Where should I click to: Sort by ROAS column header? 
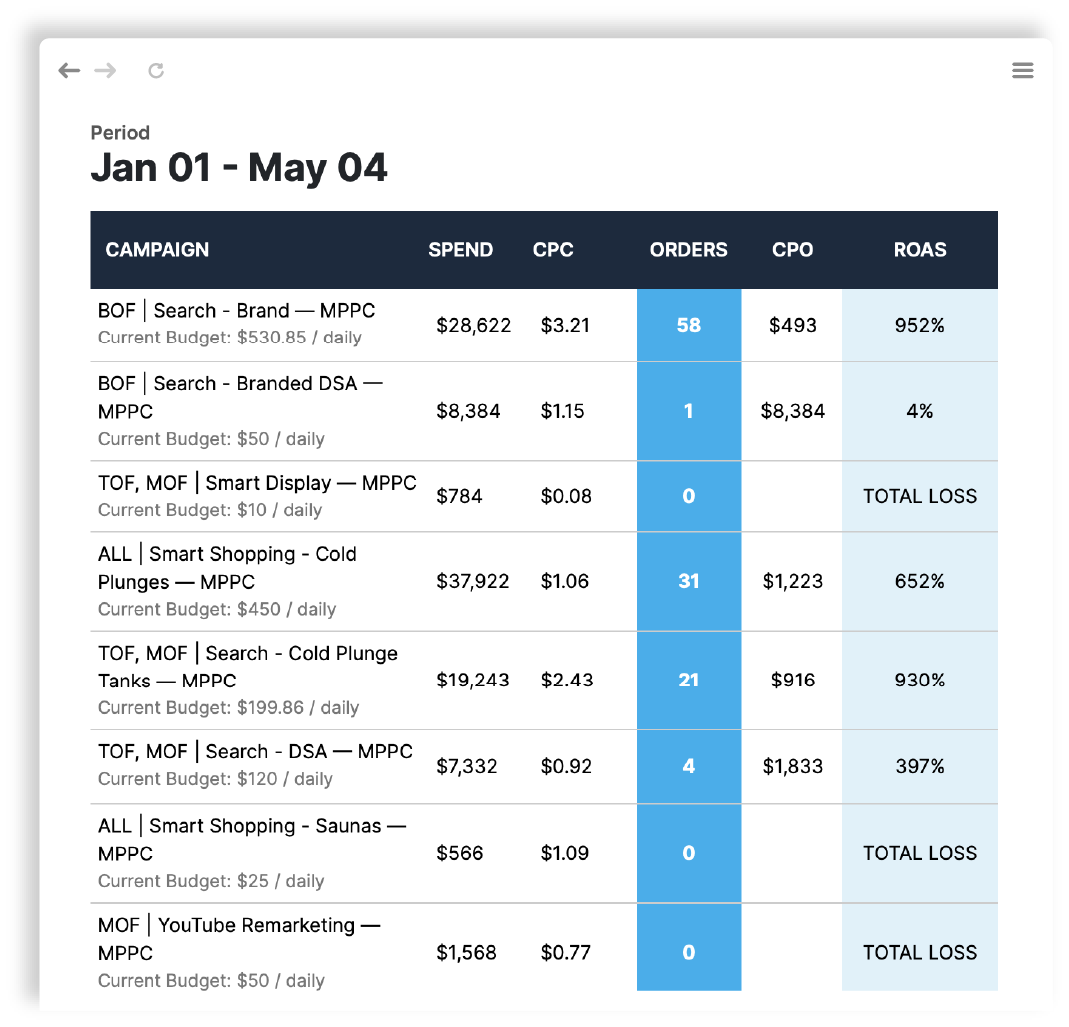tap(919, 250)
